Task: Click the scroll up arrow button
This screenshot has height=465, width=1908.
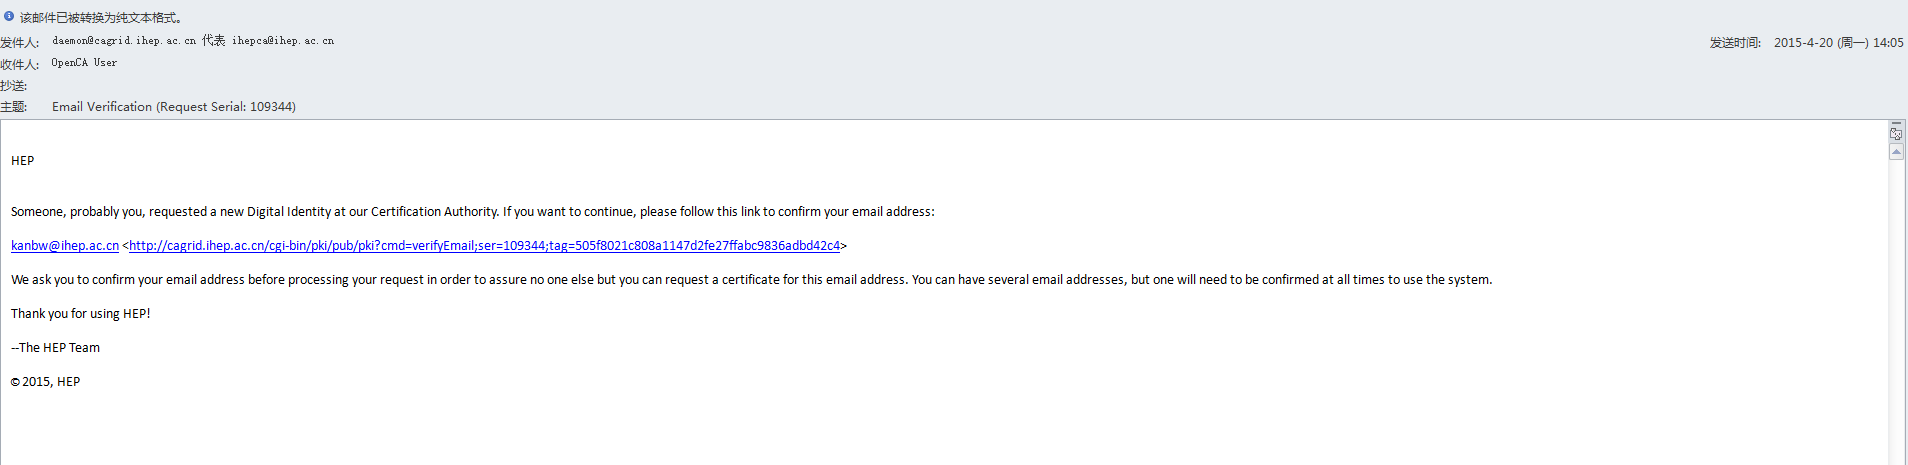Action: 1896,152
